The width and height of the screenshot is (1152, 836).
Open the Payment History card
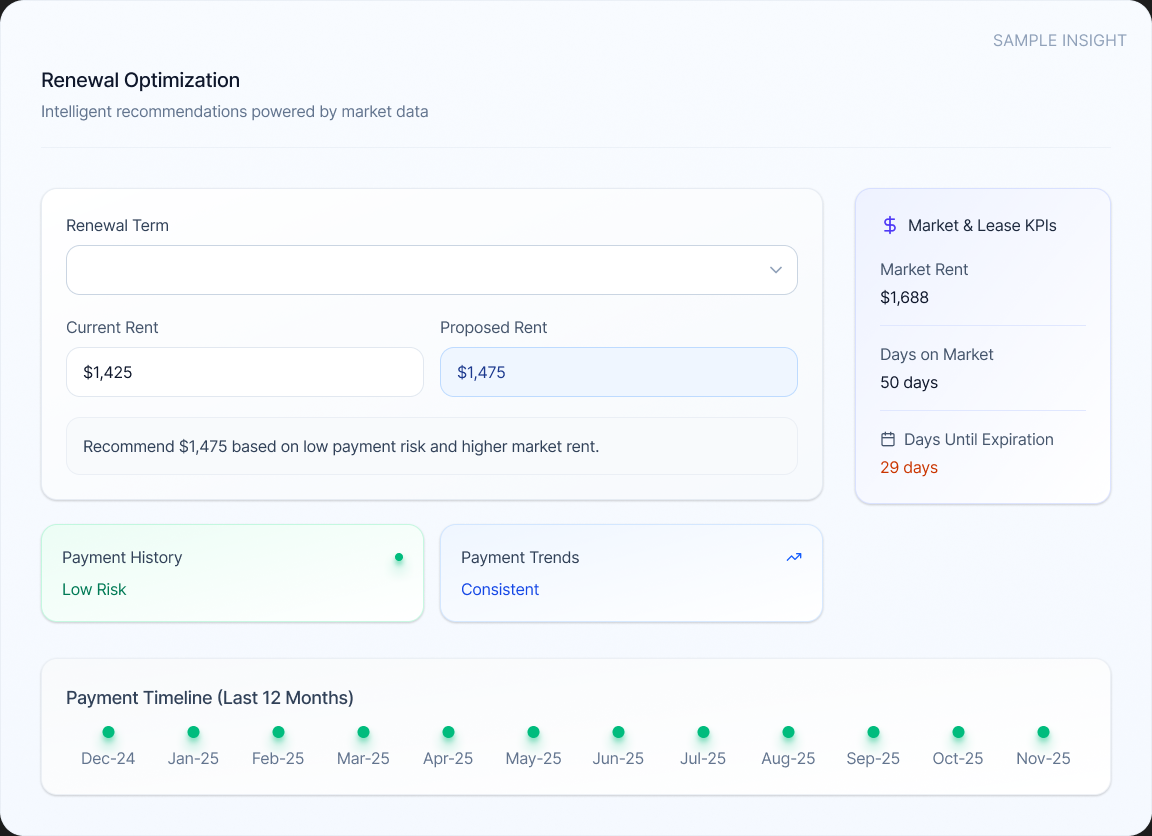click(x=232, y=573)
